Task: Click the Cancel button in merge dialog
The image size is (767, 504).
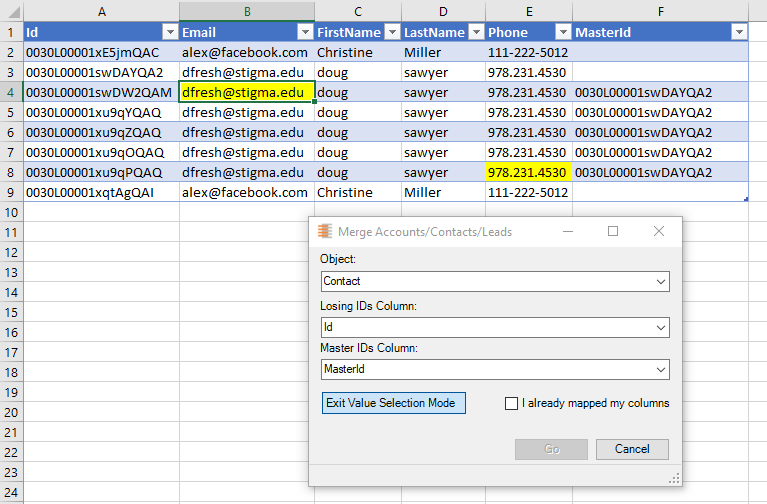Action: coord(632,449)
